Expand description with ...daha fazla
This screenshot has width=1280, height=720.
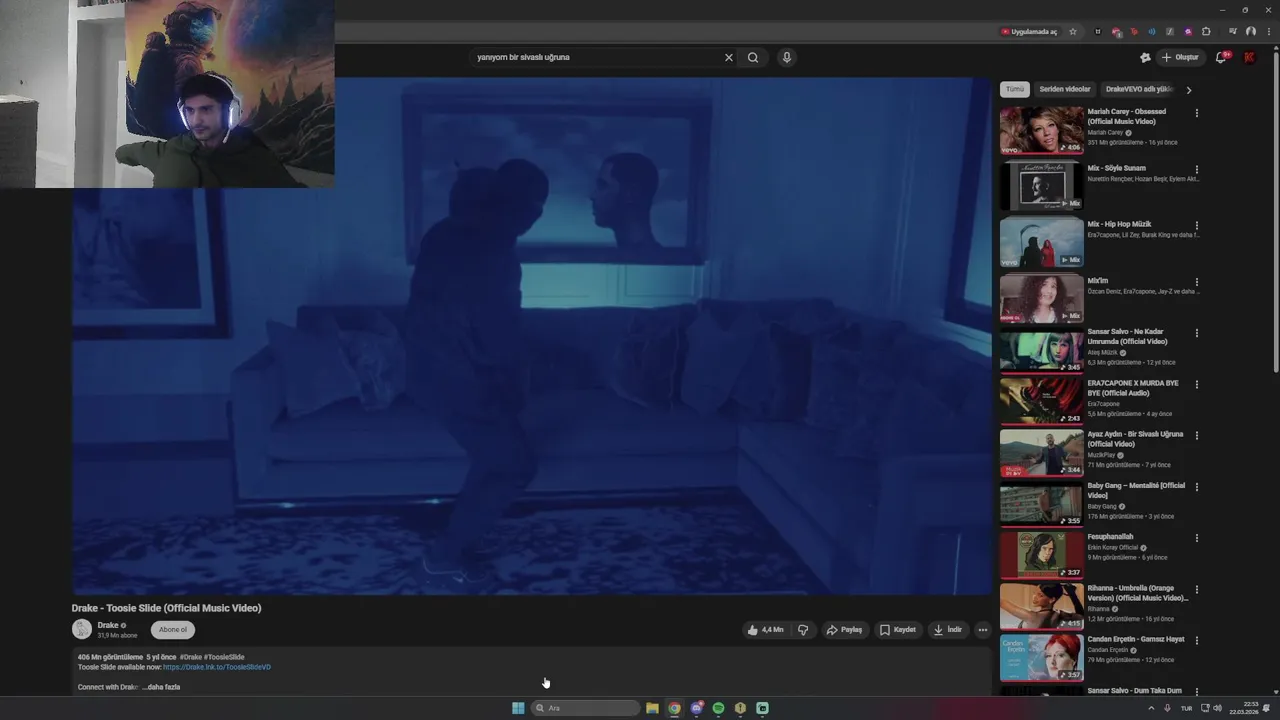click(163, 687)
